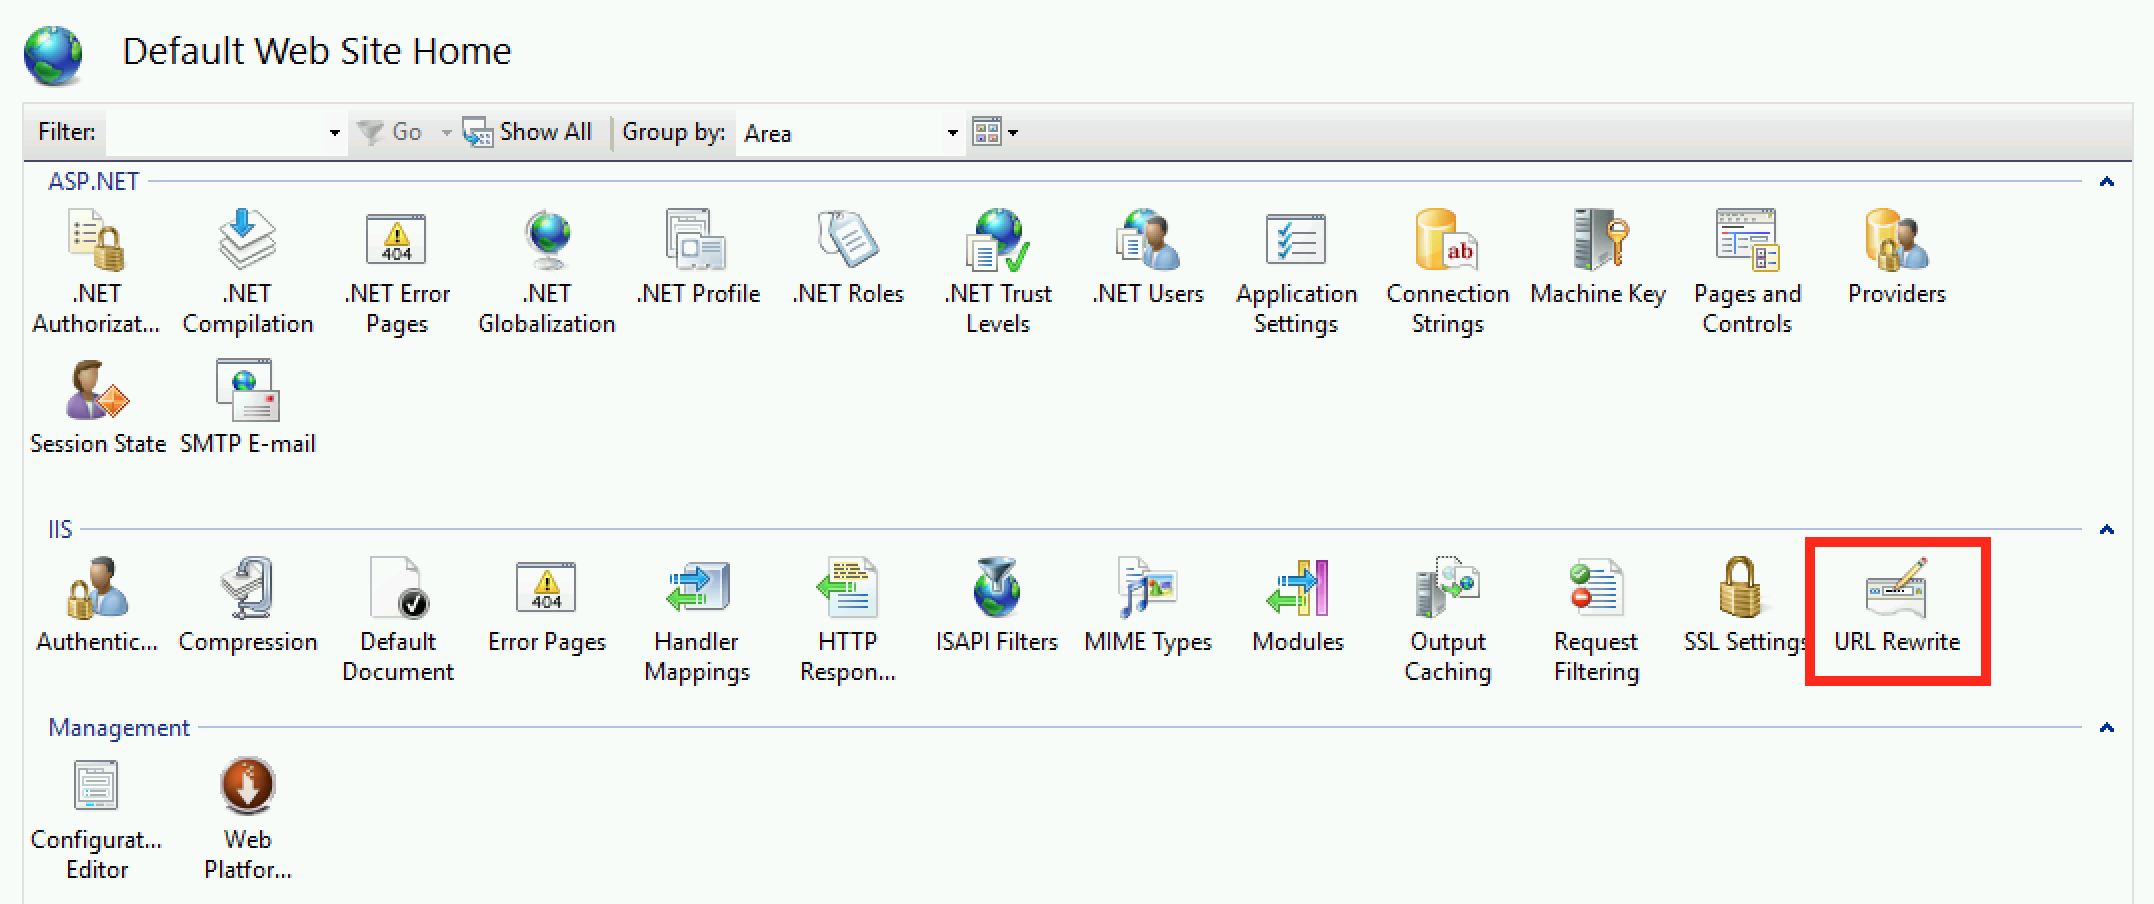
Task: Open Connection Strings feature
Action: (1447, 270)
